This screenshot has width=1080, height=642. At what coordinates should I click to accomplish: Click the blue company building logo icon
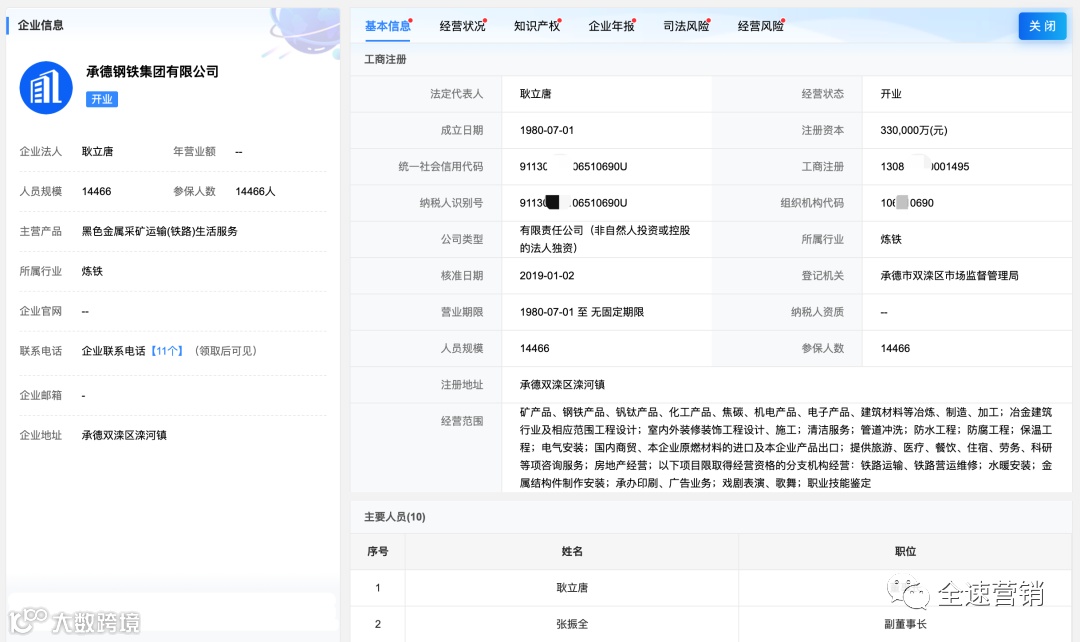46,87
